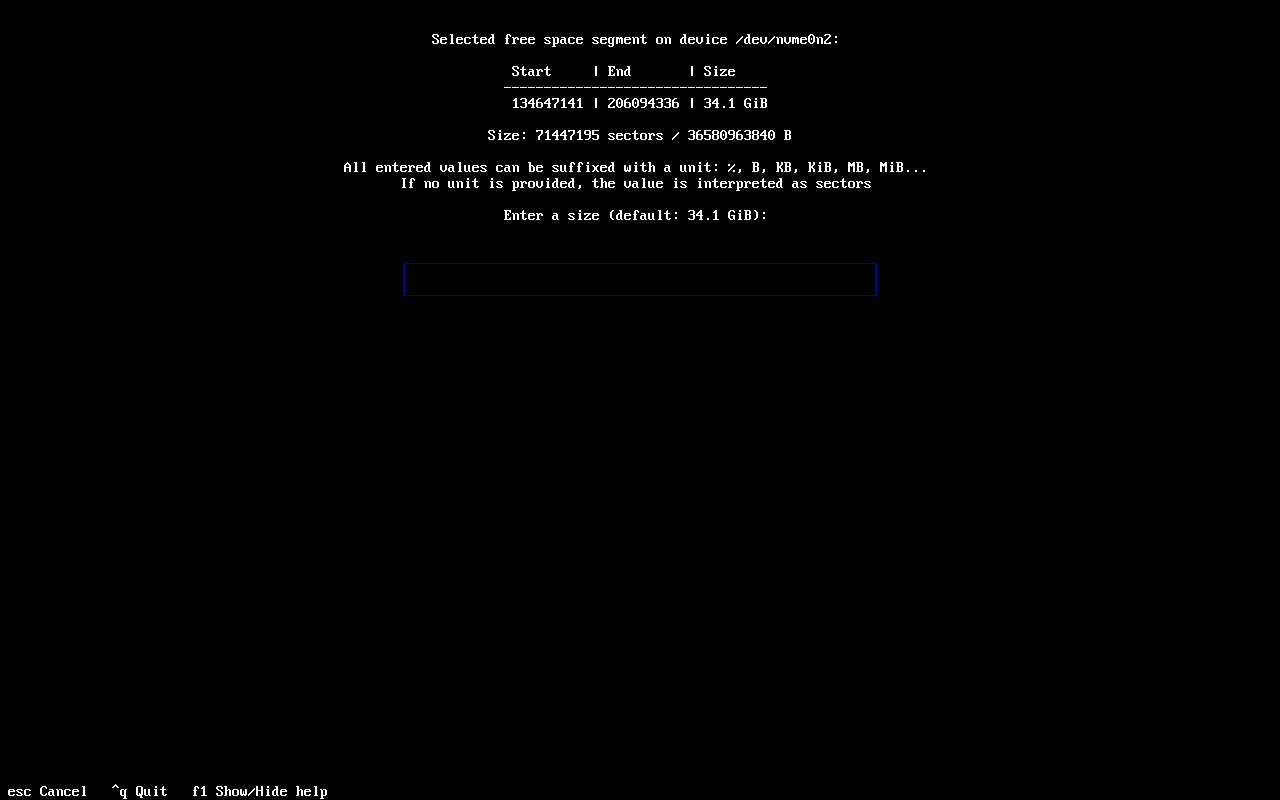Click the 'All entered values can be suffixed' line
The image size is (1280, 800).
click(x=636, y=167)
